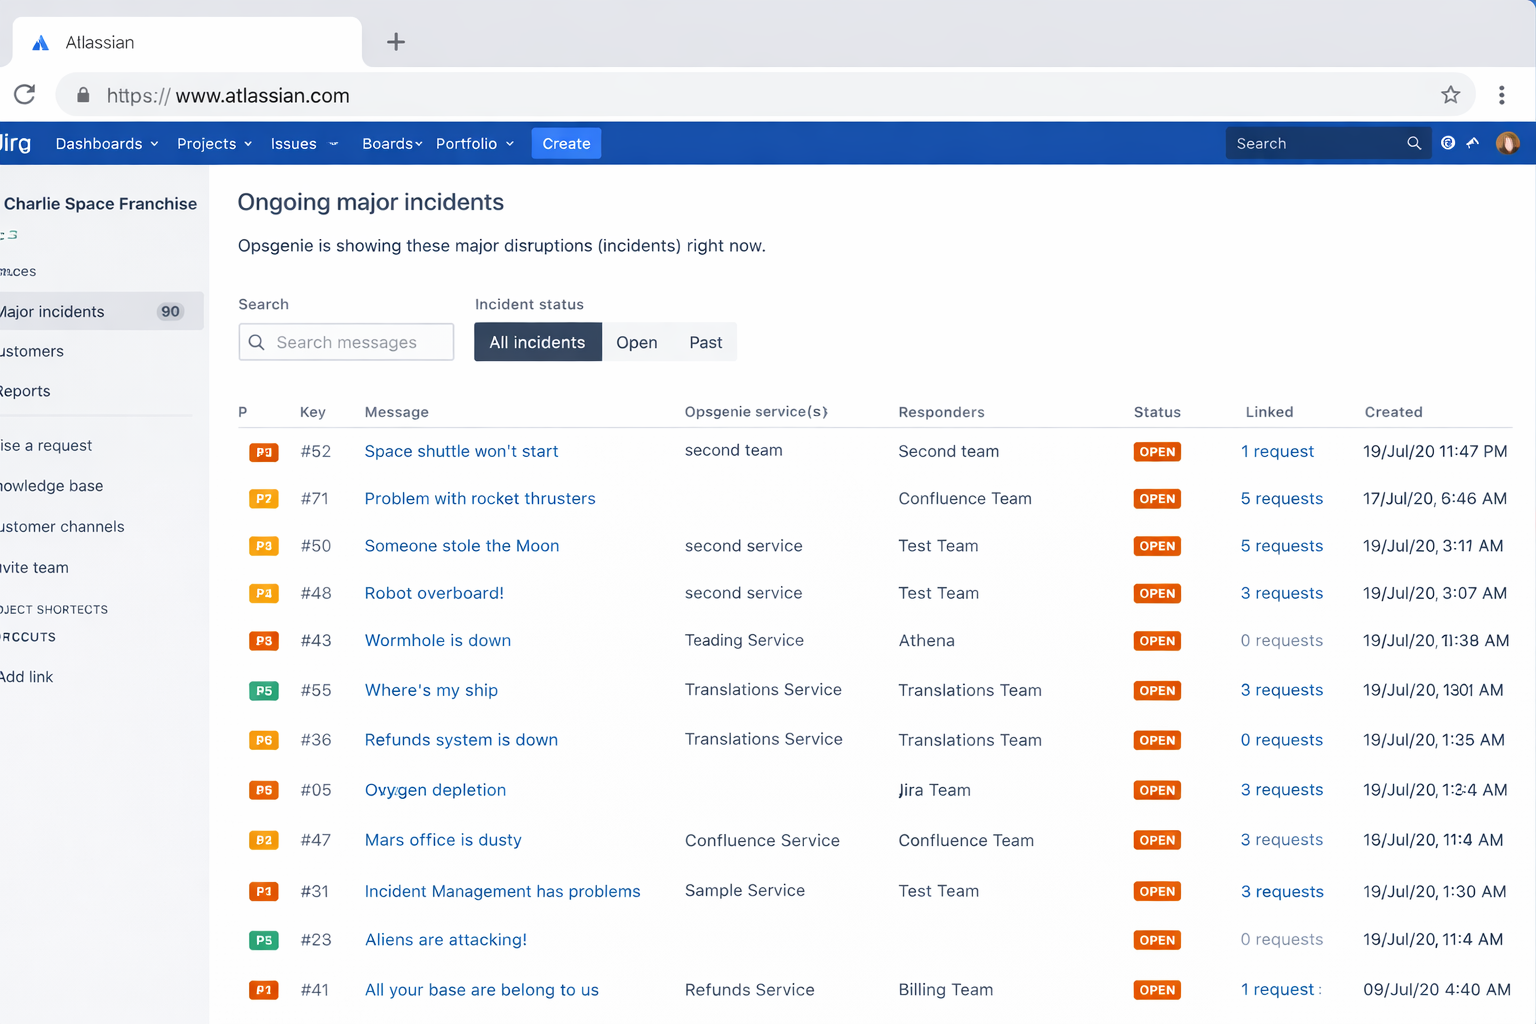1536x1024 pixels.
Task: Open a new browser tab
Action: (396, 42)
